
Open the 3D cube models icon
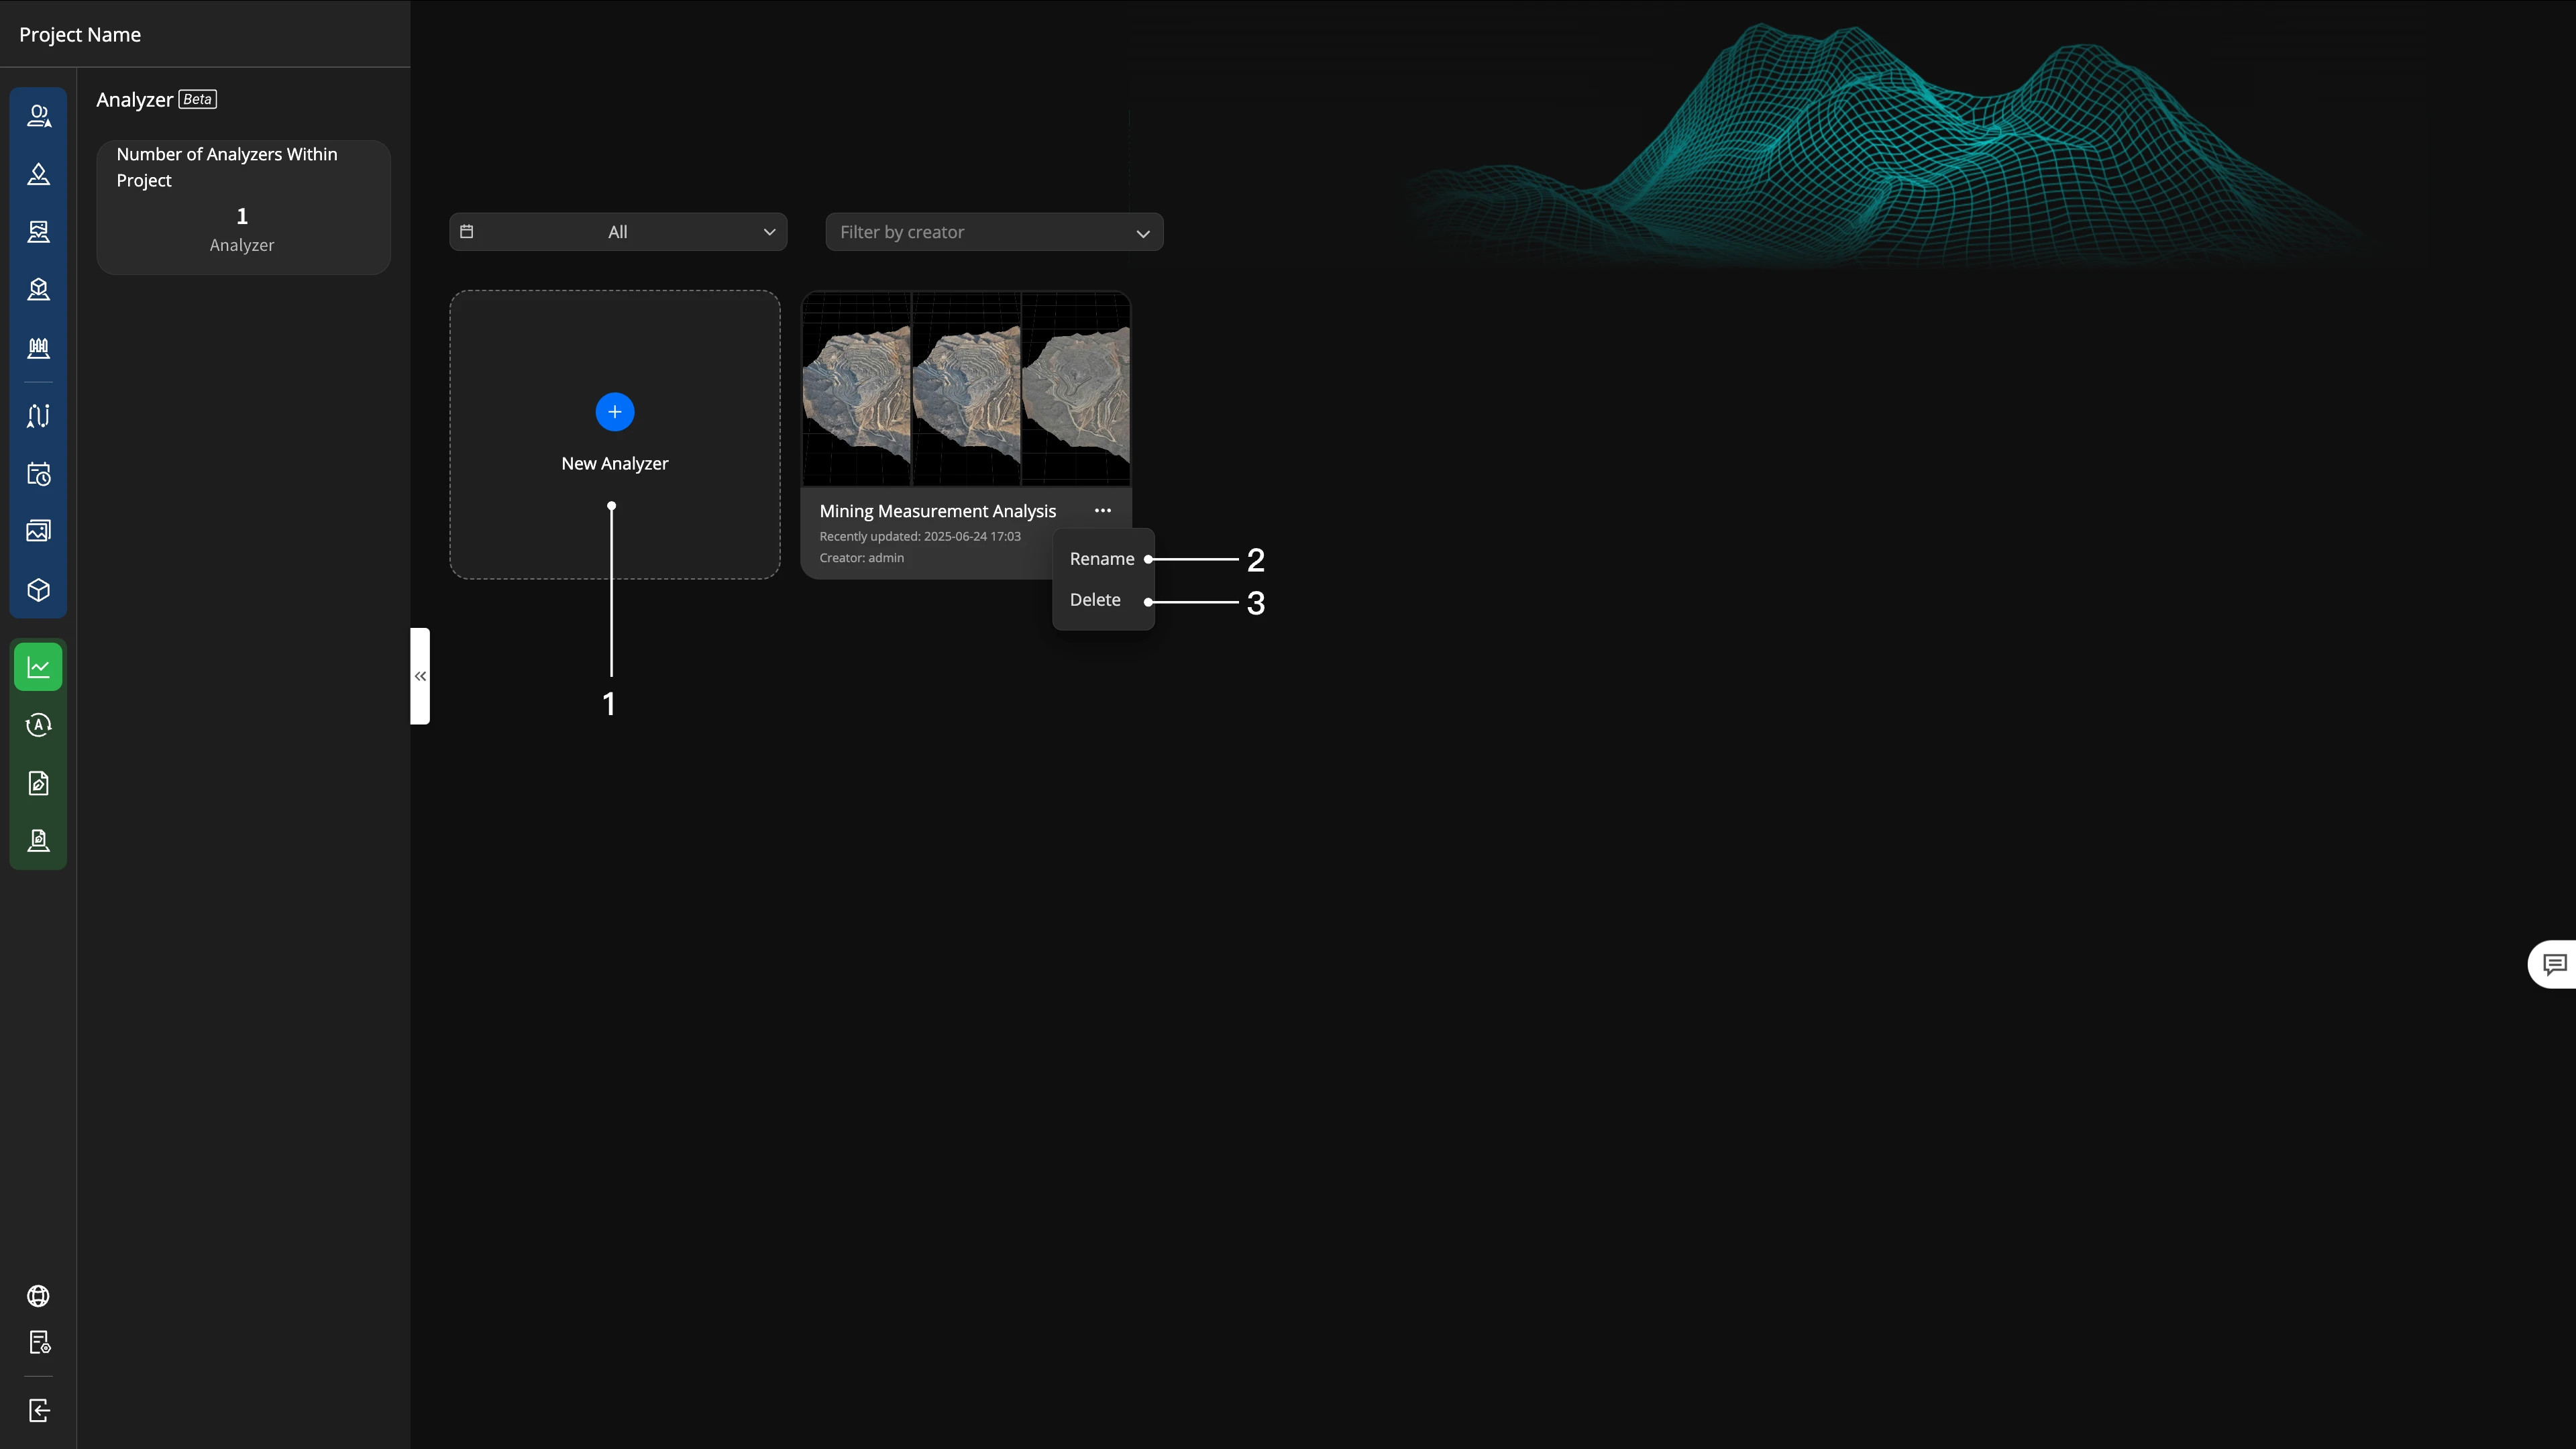(x=38, y=590)
